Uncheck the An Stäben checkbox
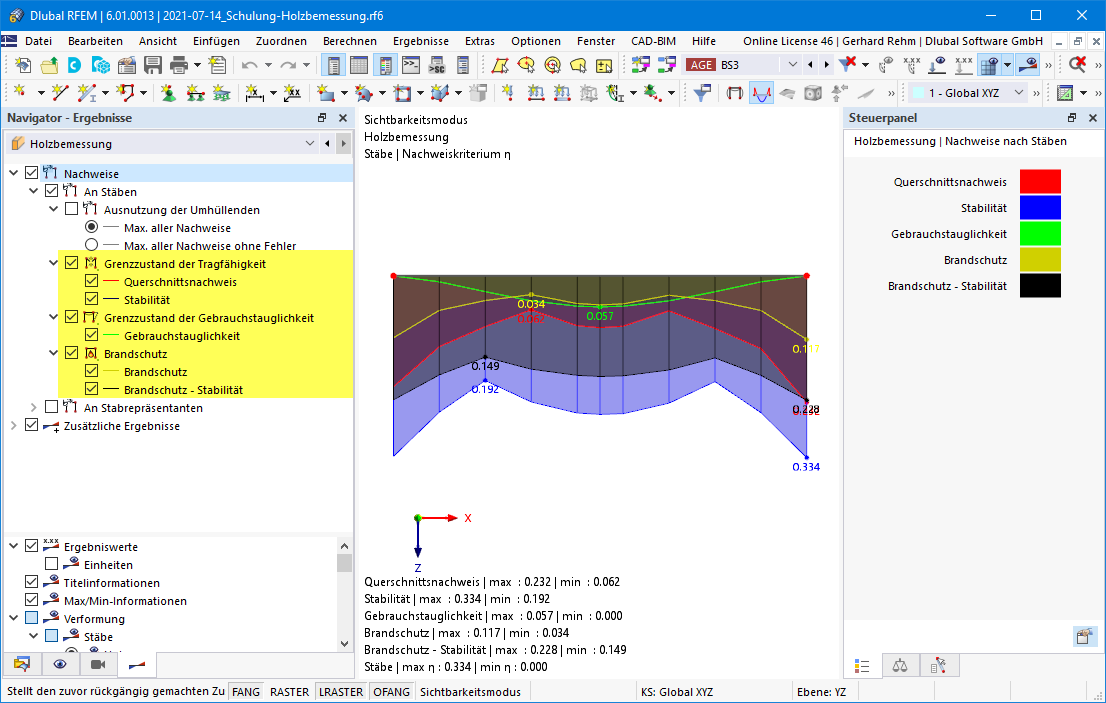1106x703 pixels. (51, 191)
